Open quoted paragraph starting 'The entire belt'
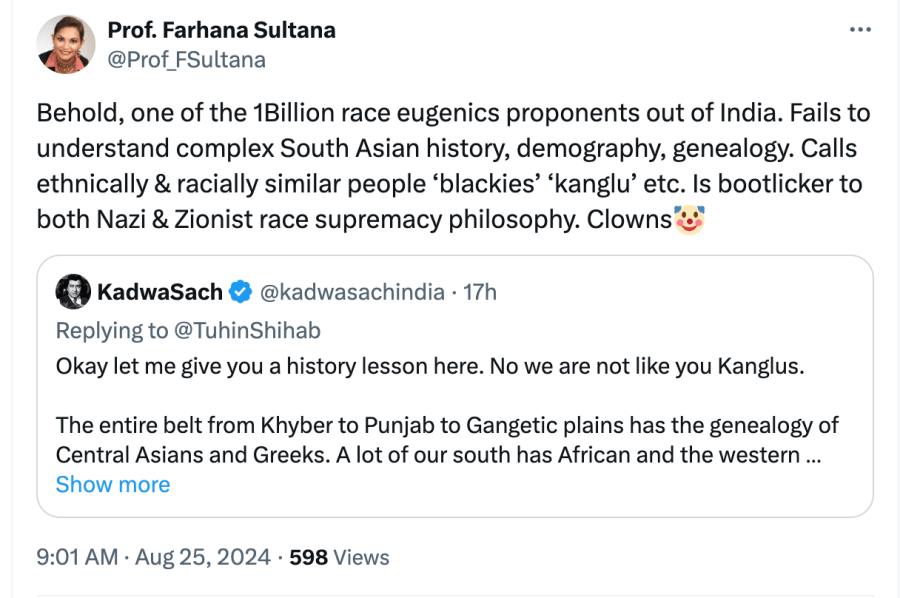This screenshot has width=900, height=598. pyautogui.click(x=447, y=426)
